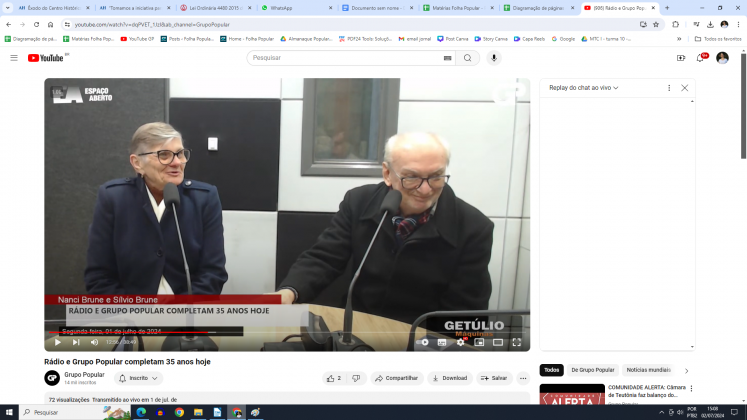The image size is (747, 420).
Task: Dislike the video with thumbs down
Action: (x=356, y=378)
